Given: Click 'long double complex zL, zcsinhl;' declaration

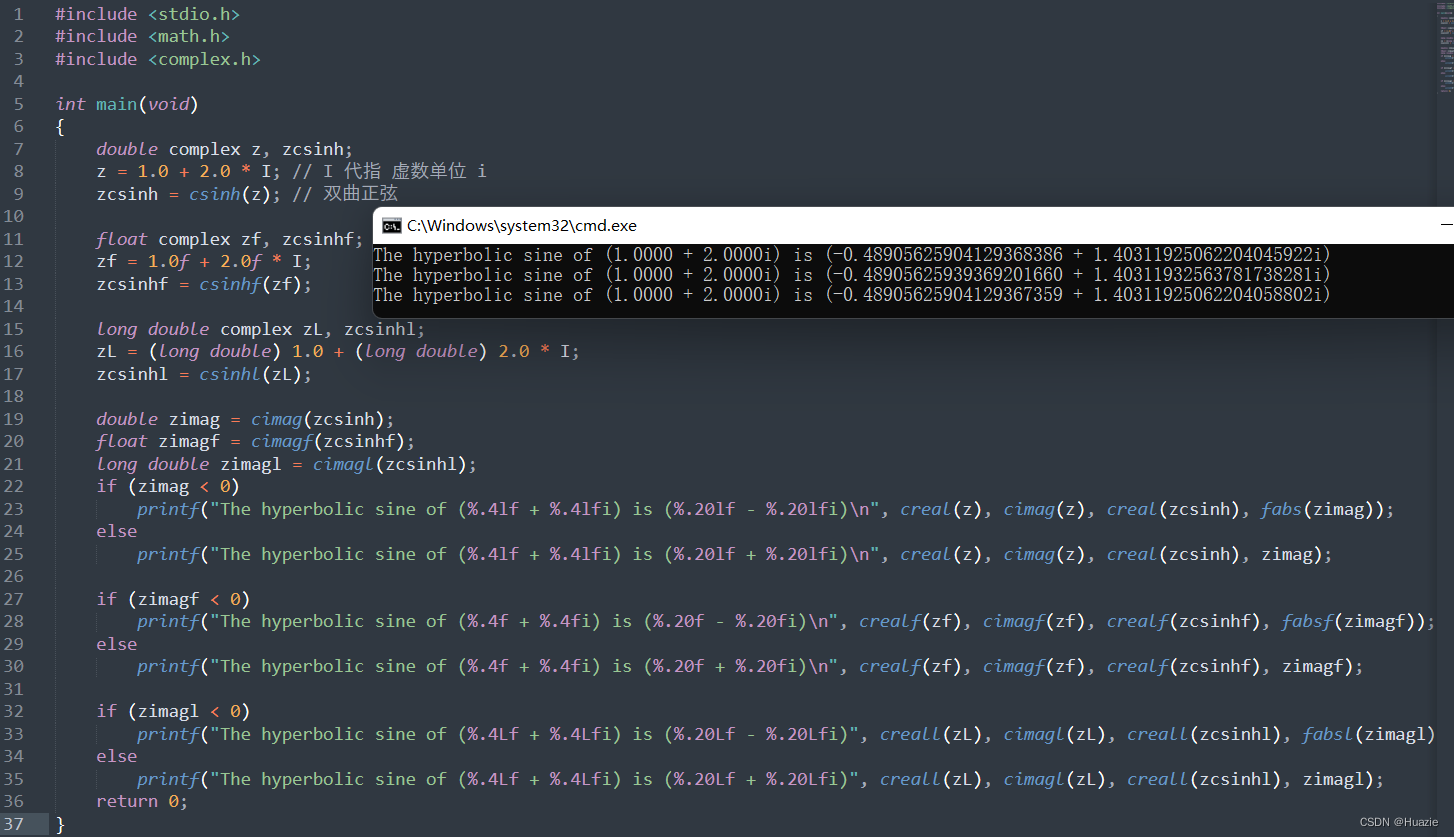Looking at the screenshot, I should pyautogui.click(x=260, y=329).
